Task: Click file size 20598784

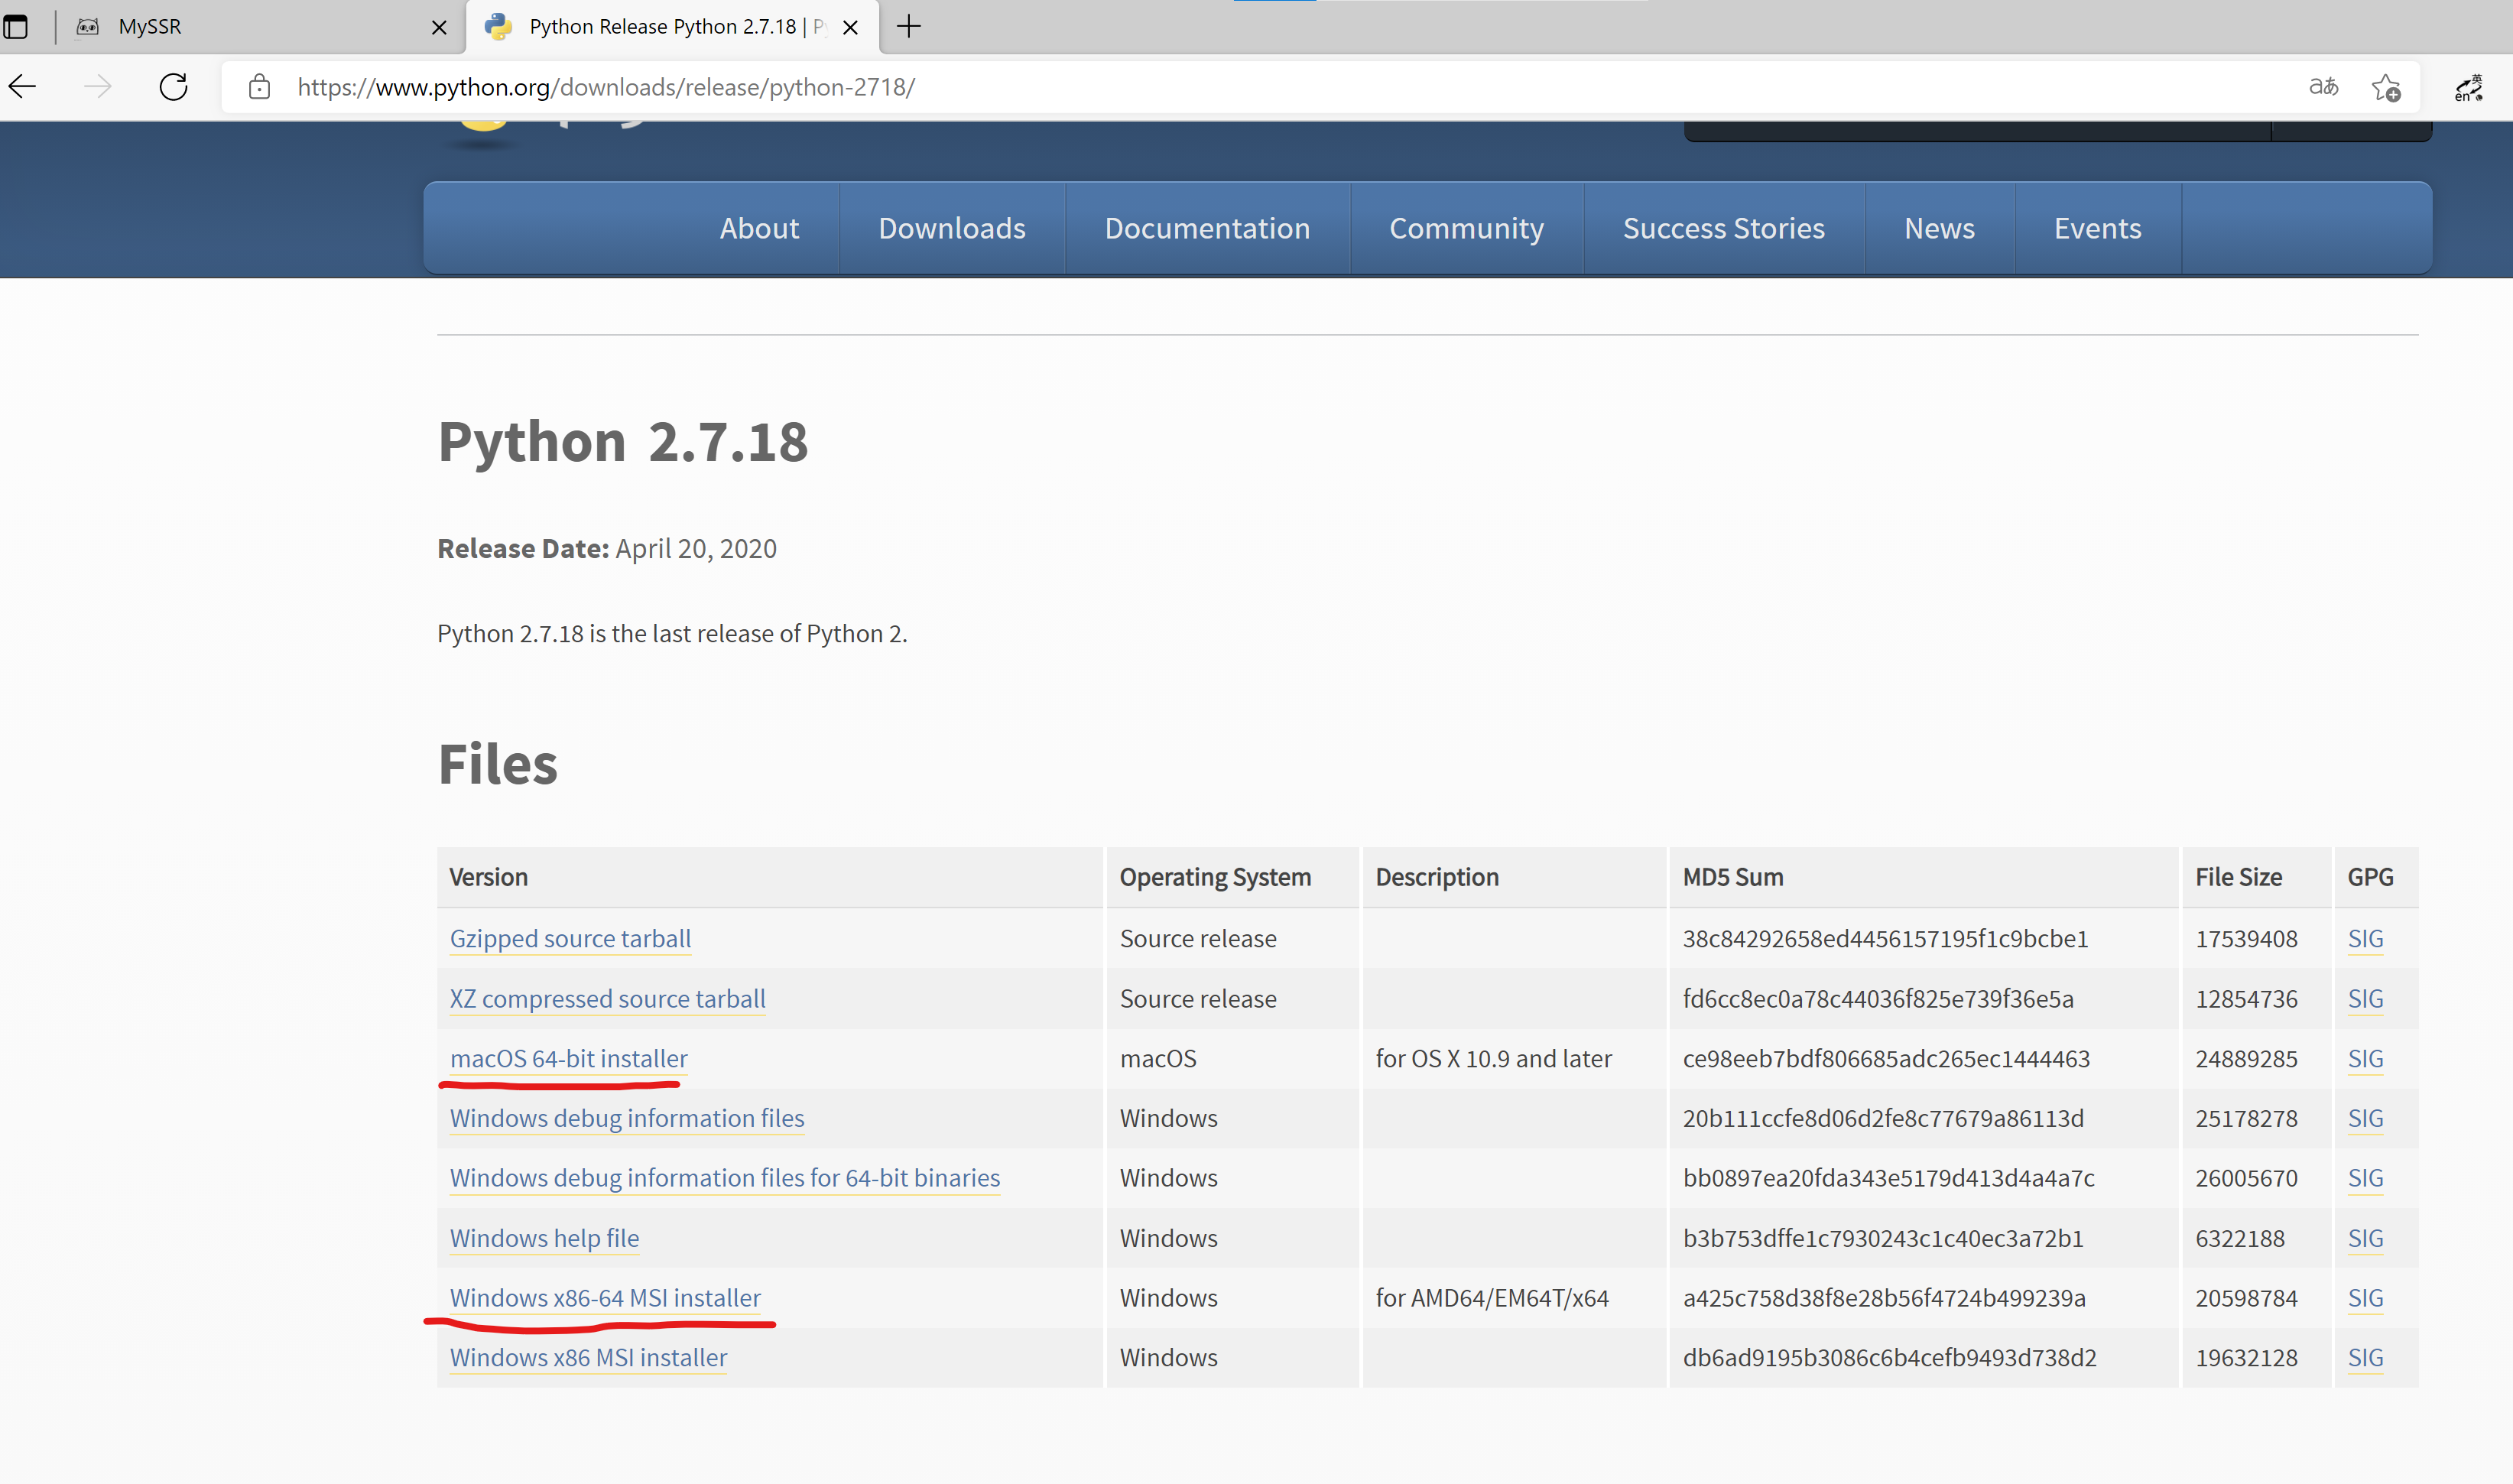Action: [2246, 1298]
